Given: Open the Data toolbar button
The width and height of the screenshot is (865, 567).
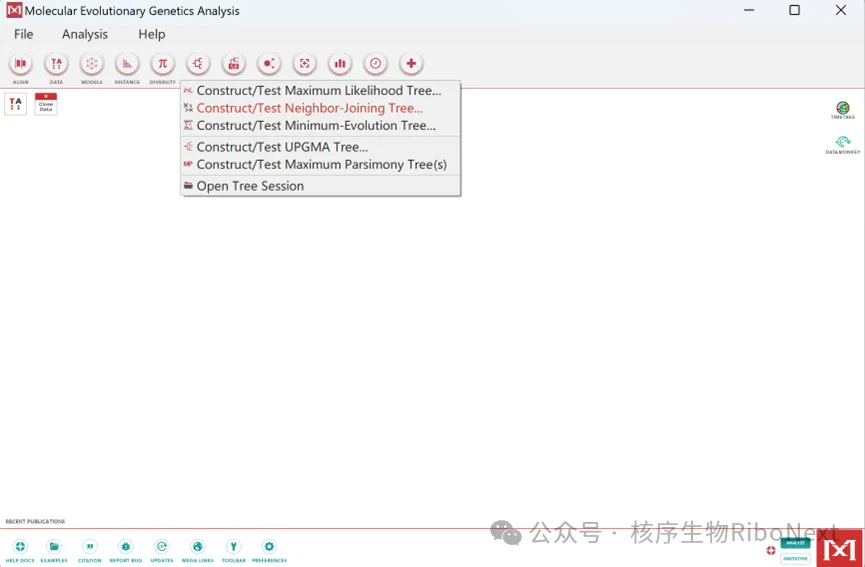Looking at the screenshot, I should pyautogui.click(x=56, y=64).
